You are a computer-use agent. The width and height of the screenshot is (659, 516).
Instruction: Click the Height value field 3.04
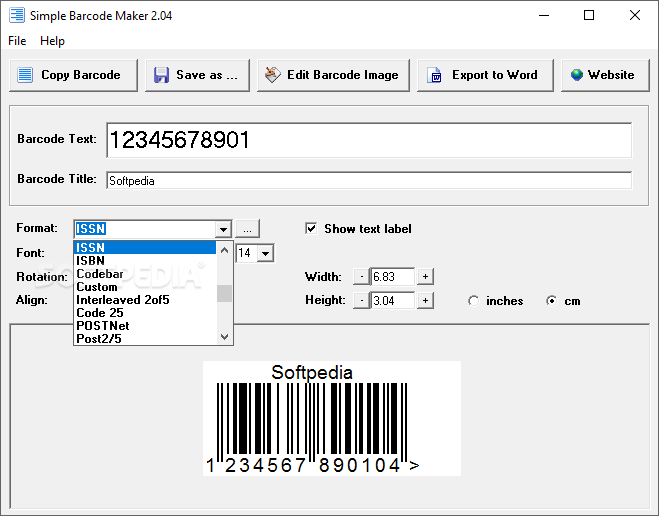(x=393, y=300)
